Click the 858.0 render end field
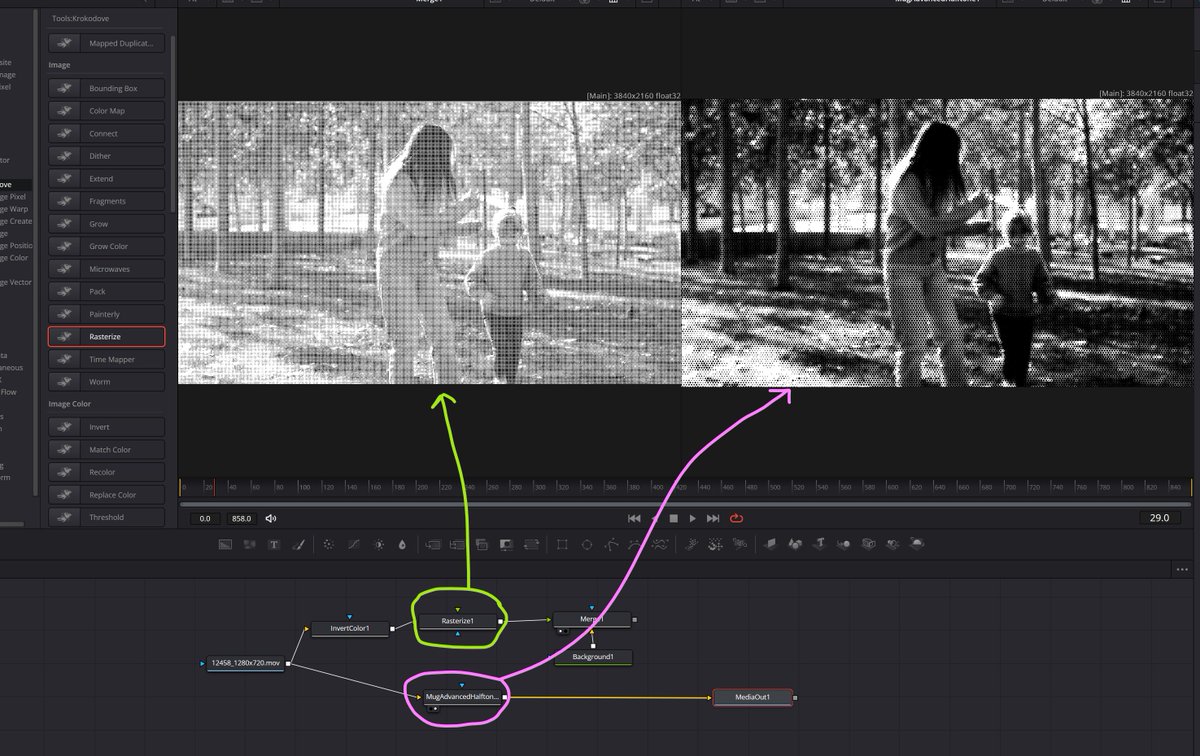The image size is (1200, 756). 241,518
